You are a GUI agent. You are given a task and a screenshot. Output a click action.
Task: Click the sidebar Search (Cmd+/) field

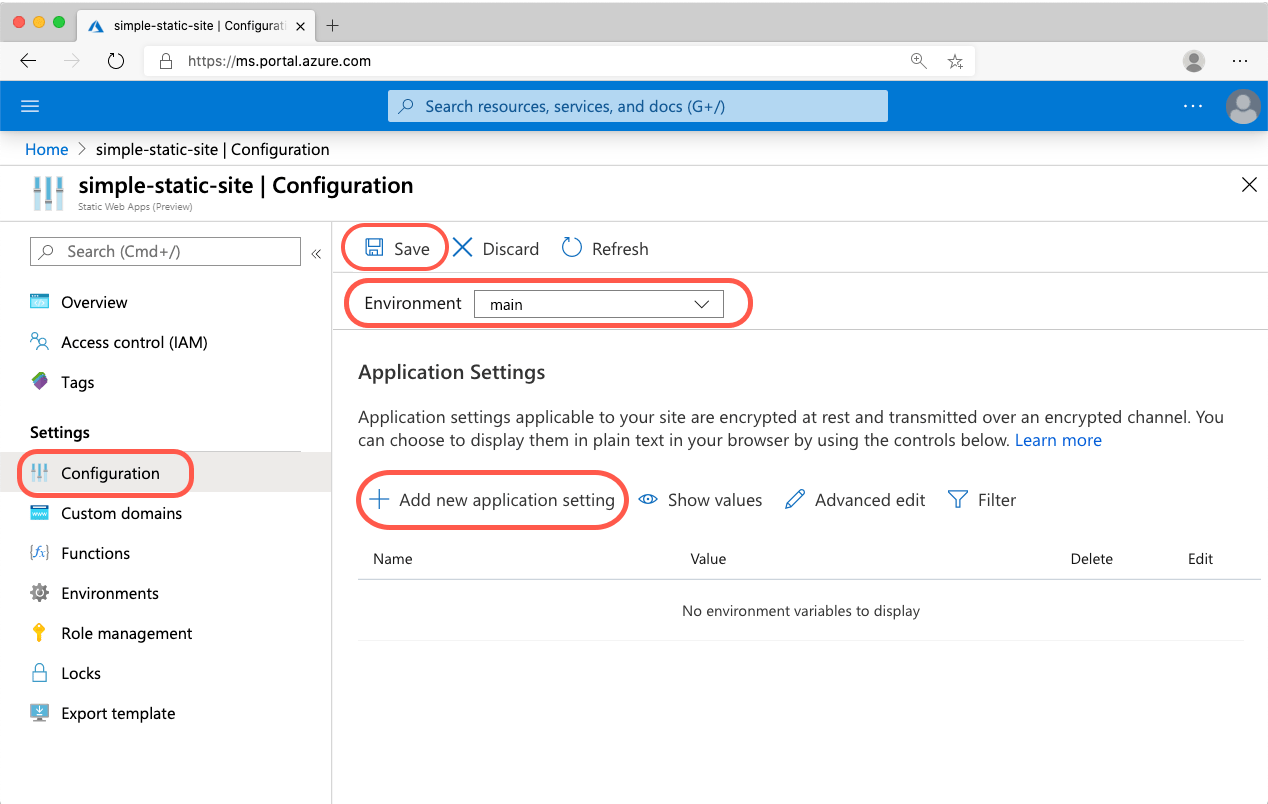[x=166, y=251]
